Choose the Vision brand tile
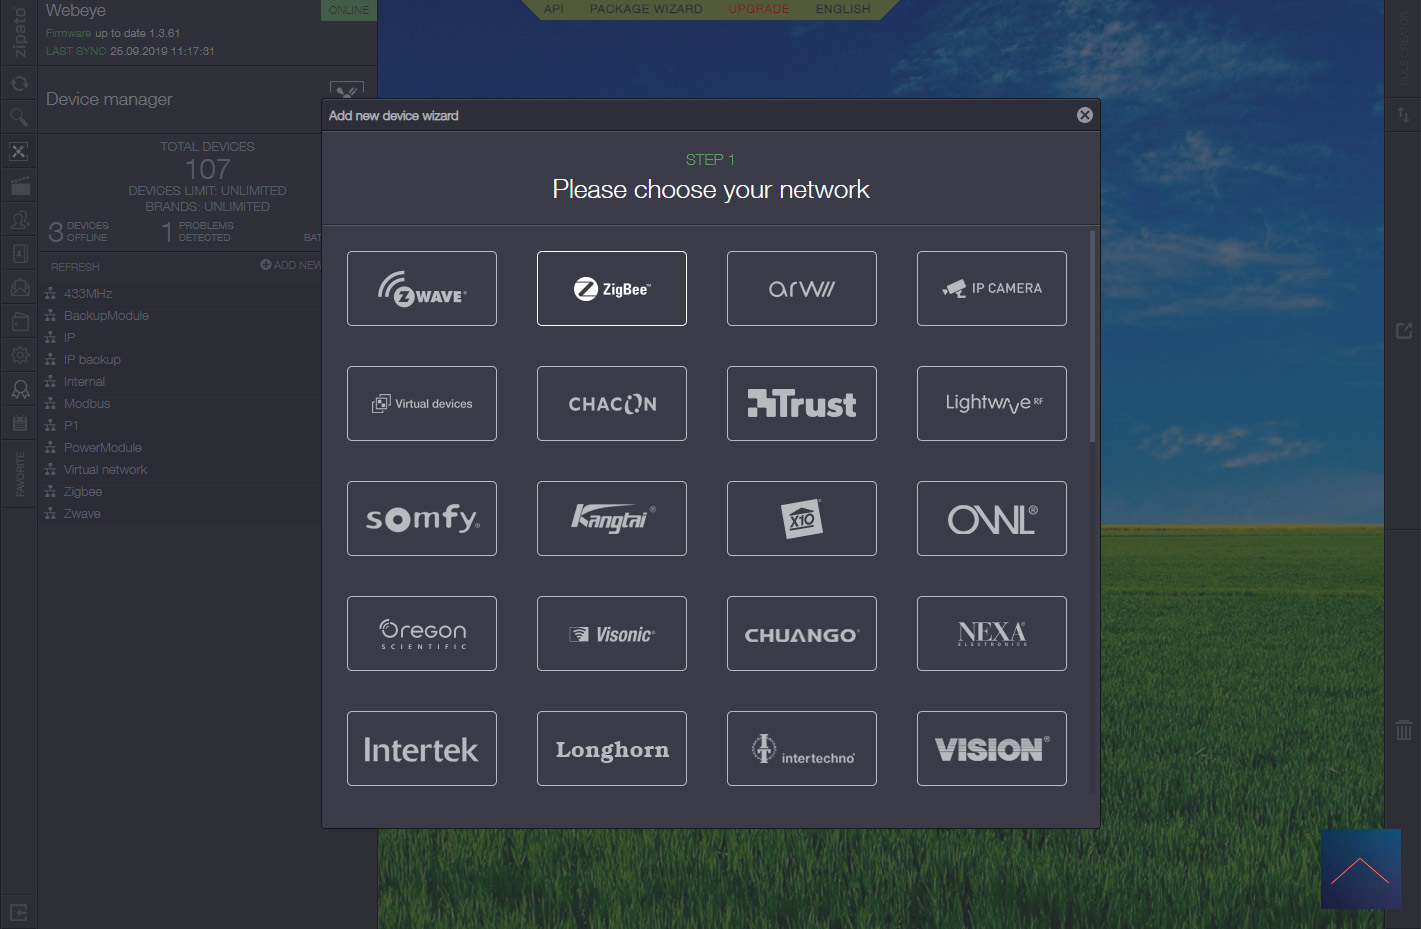Screen dimensions: 1421x929 [992, 748]
